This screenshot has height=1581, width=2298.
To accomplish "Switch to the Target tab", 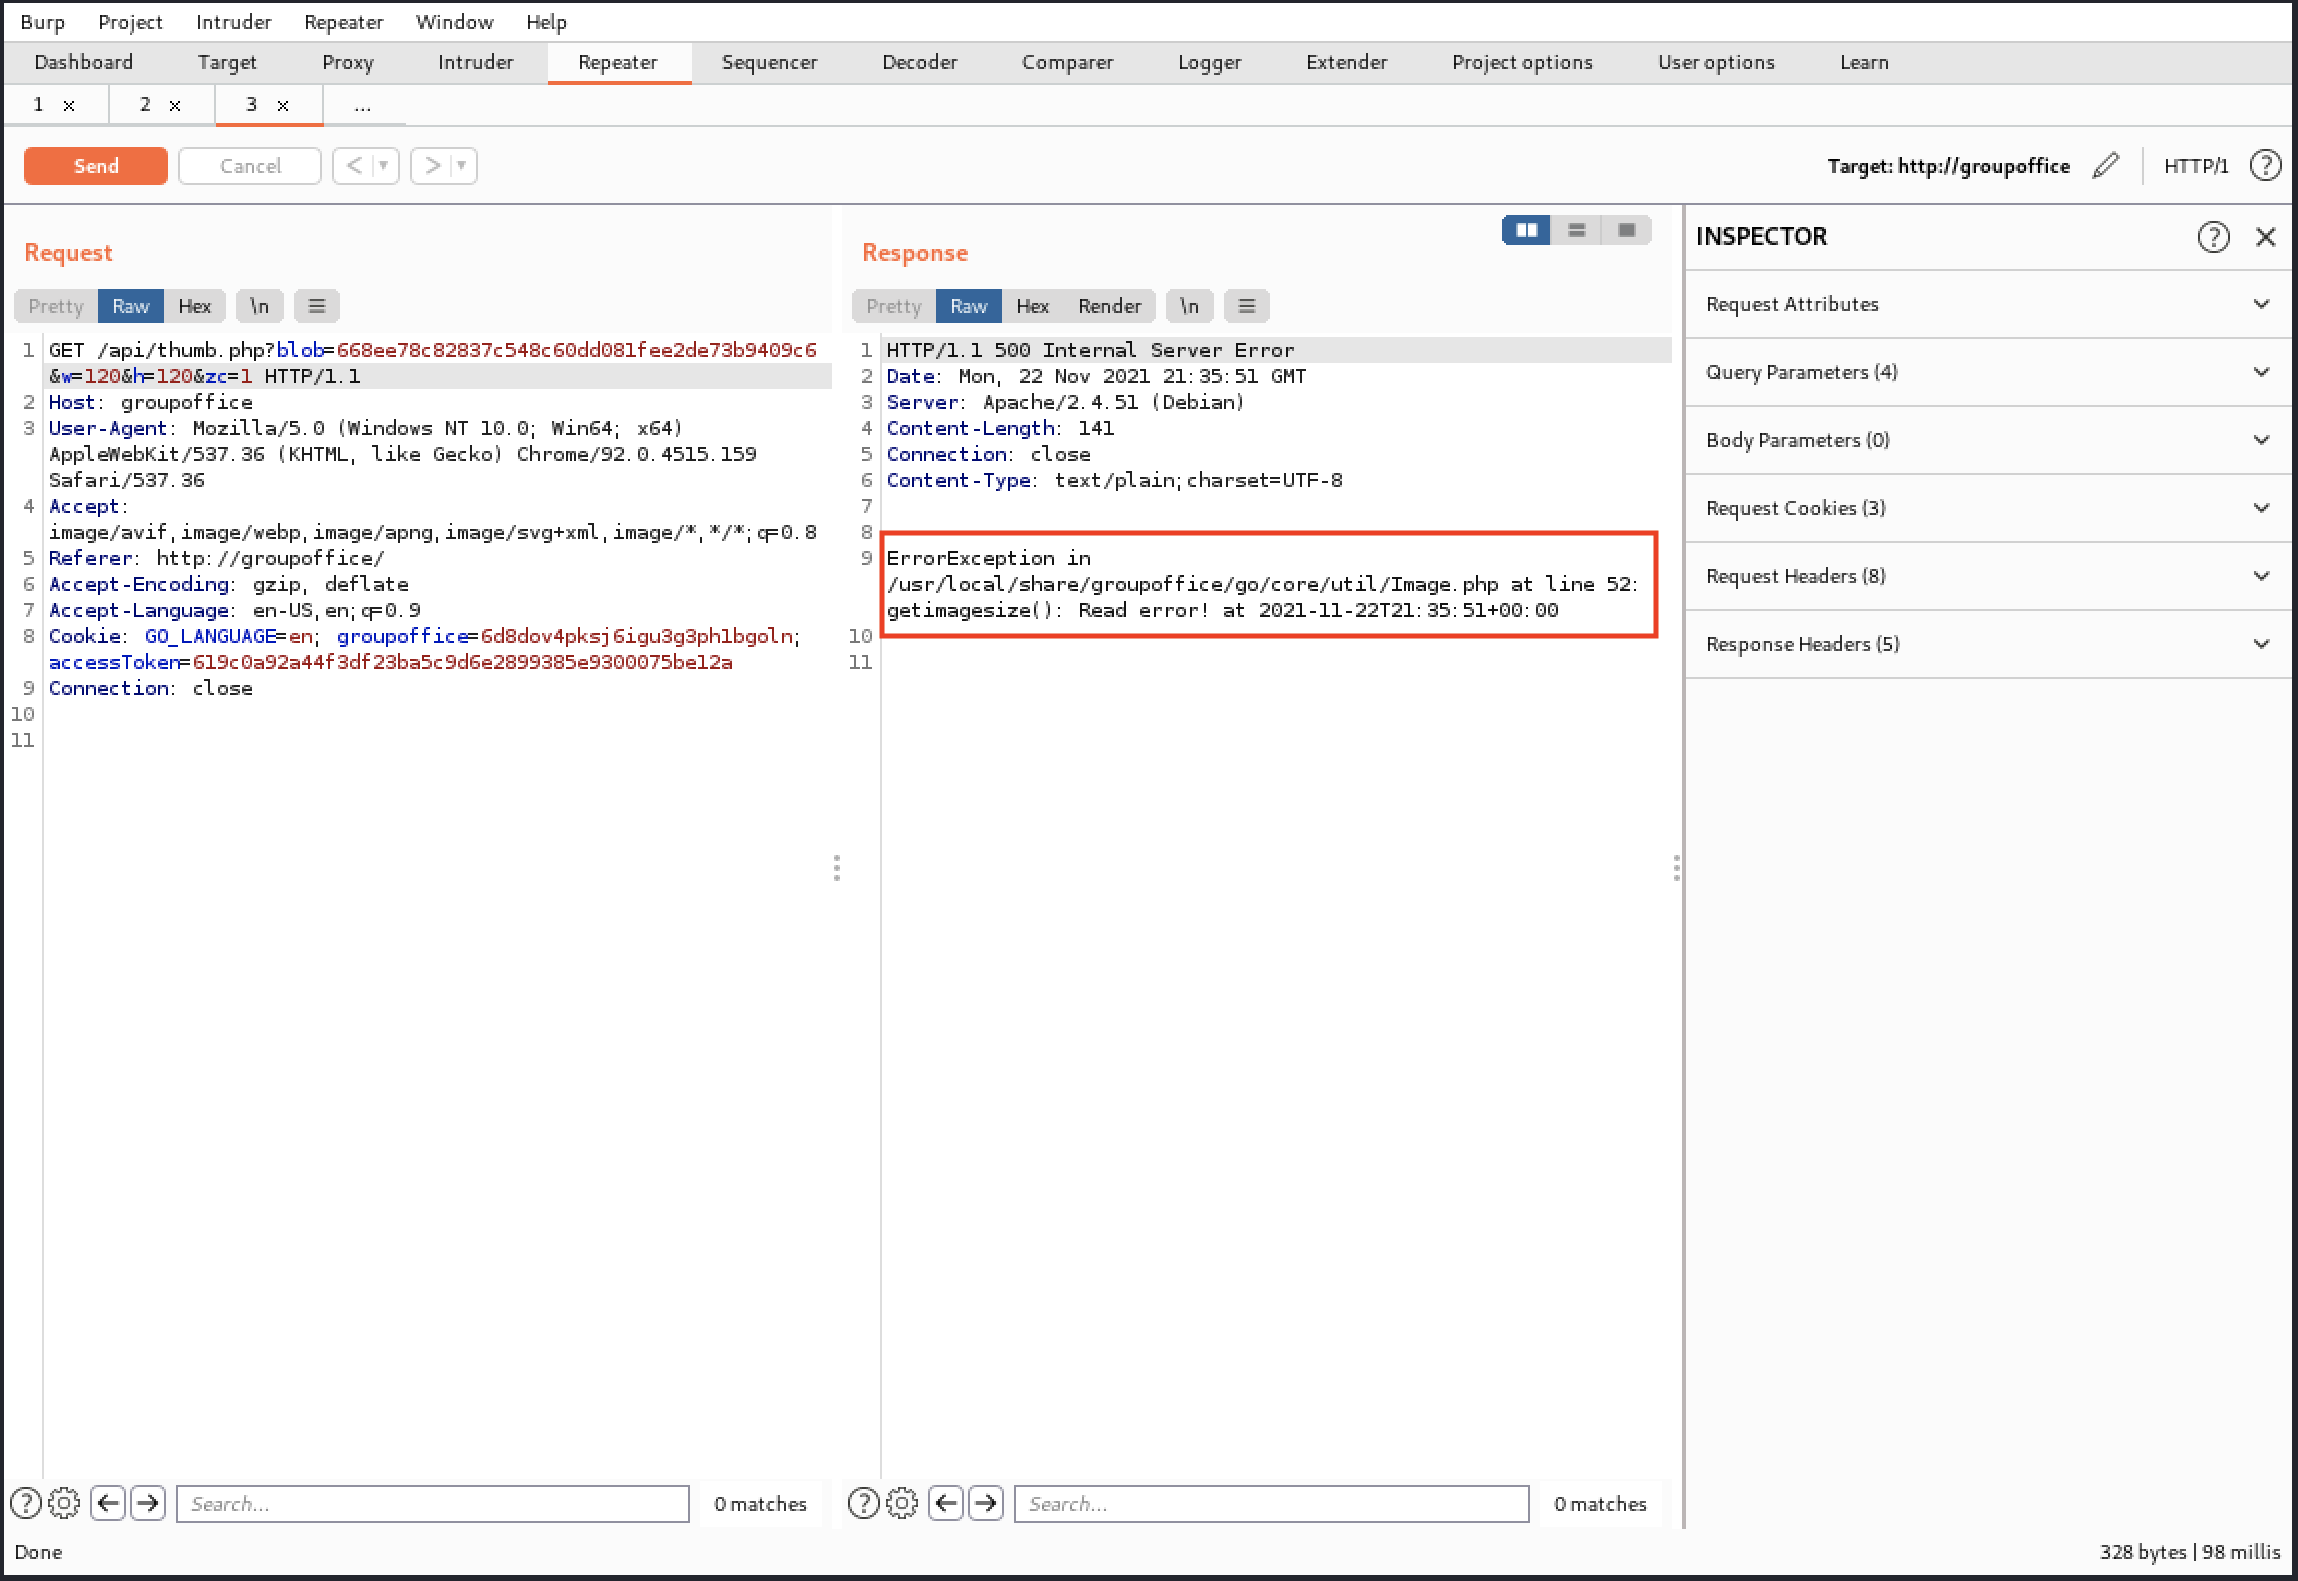I will click(x=227, y=62).
